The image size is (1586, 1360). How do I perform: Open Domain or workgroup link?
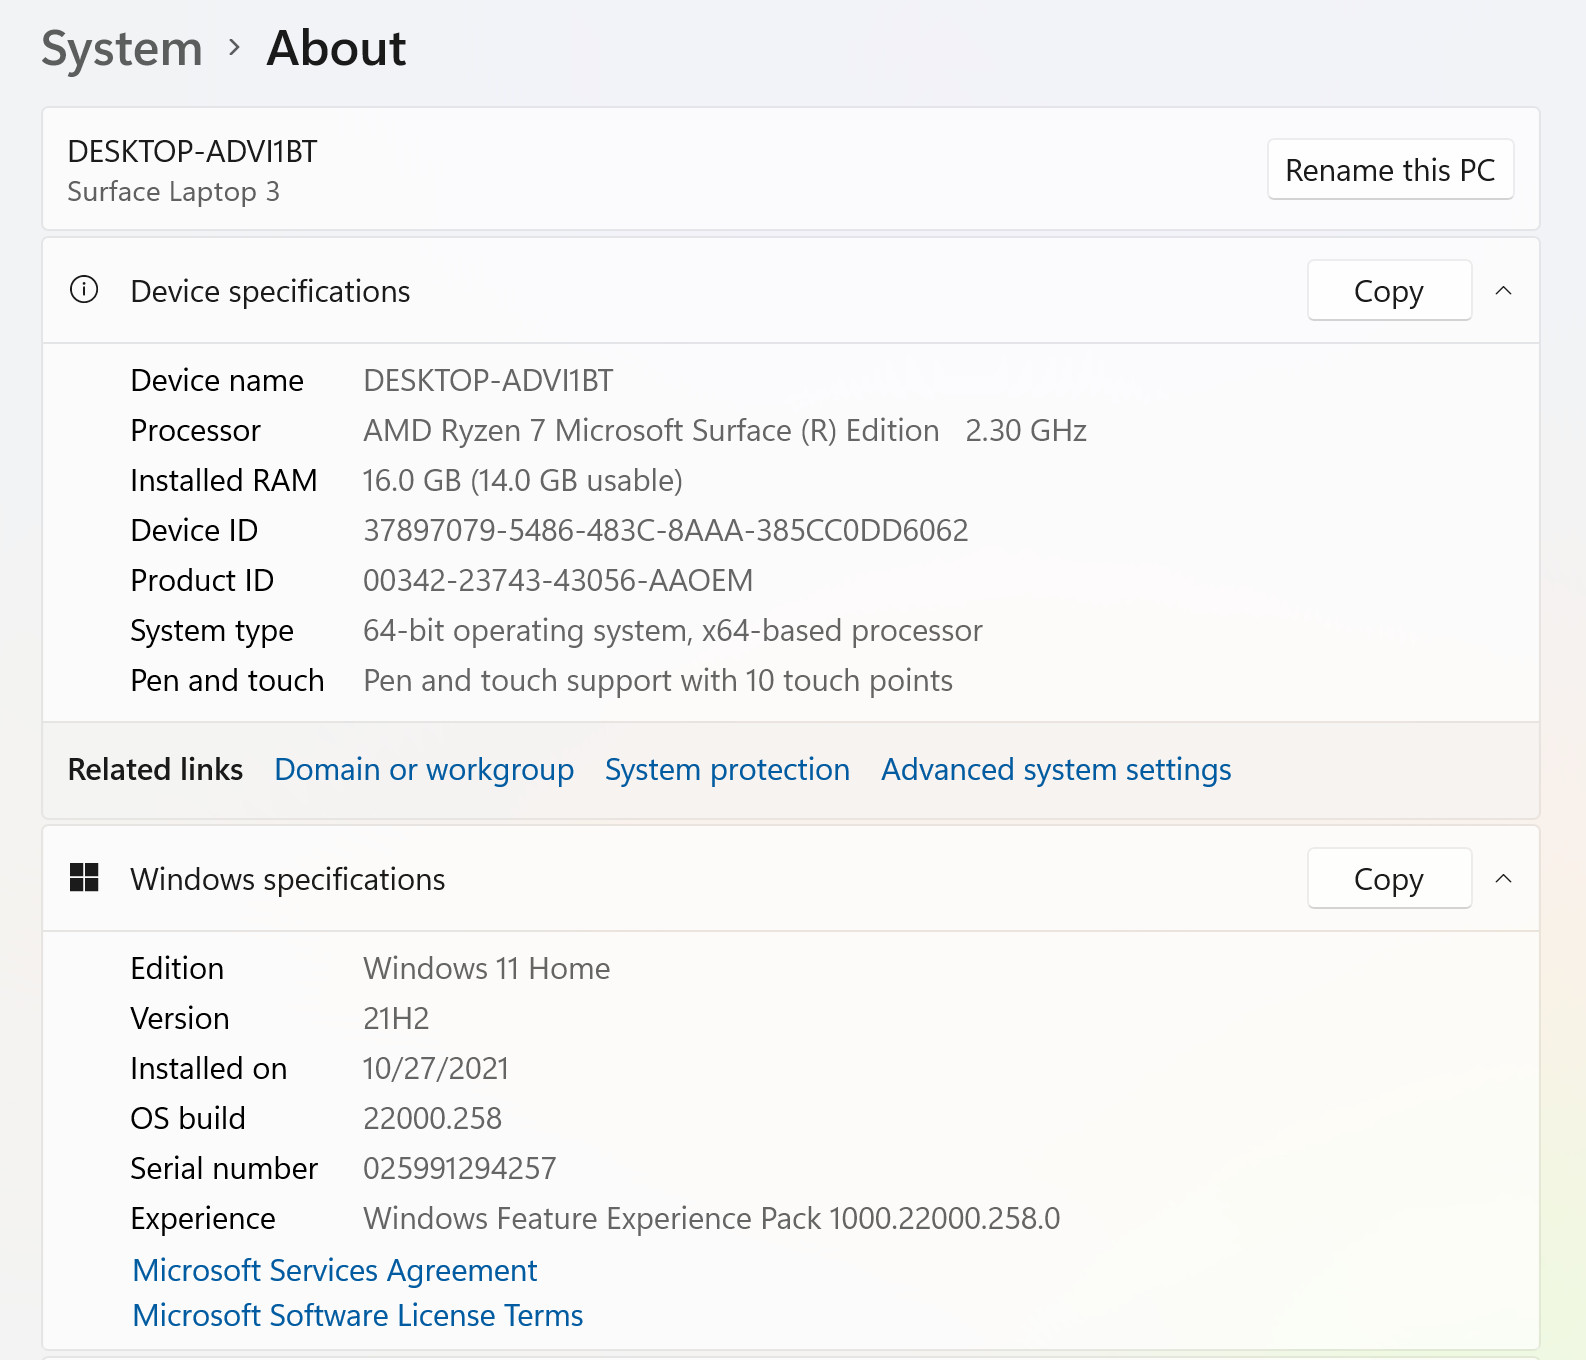[x=424, y=770]
